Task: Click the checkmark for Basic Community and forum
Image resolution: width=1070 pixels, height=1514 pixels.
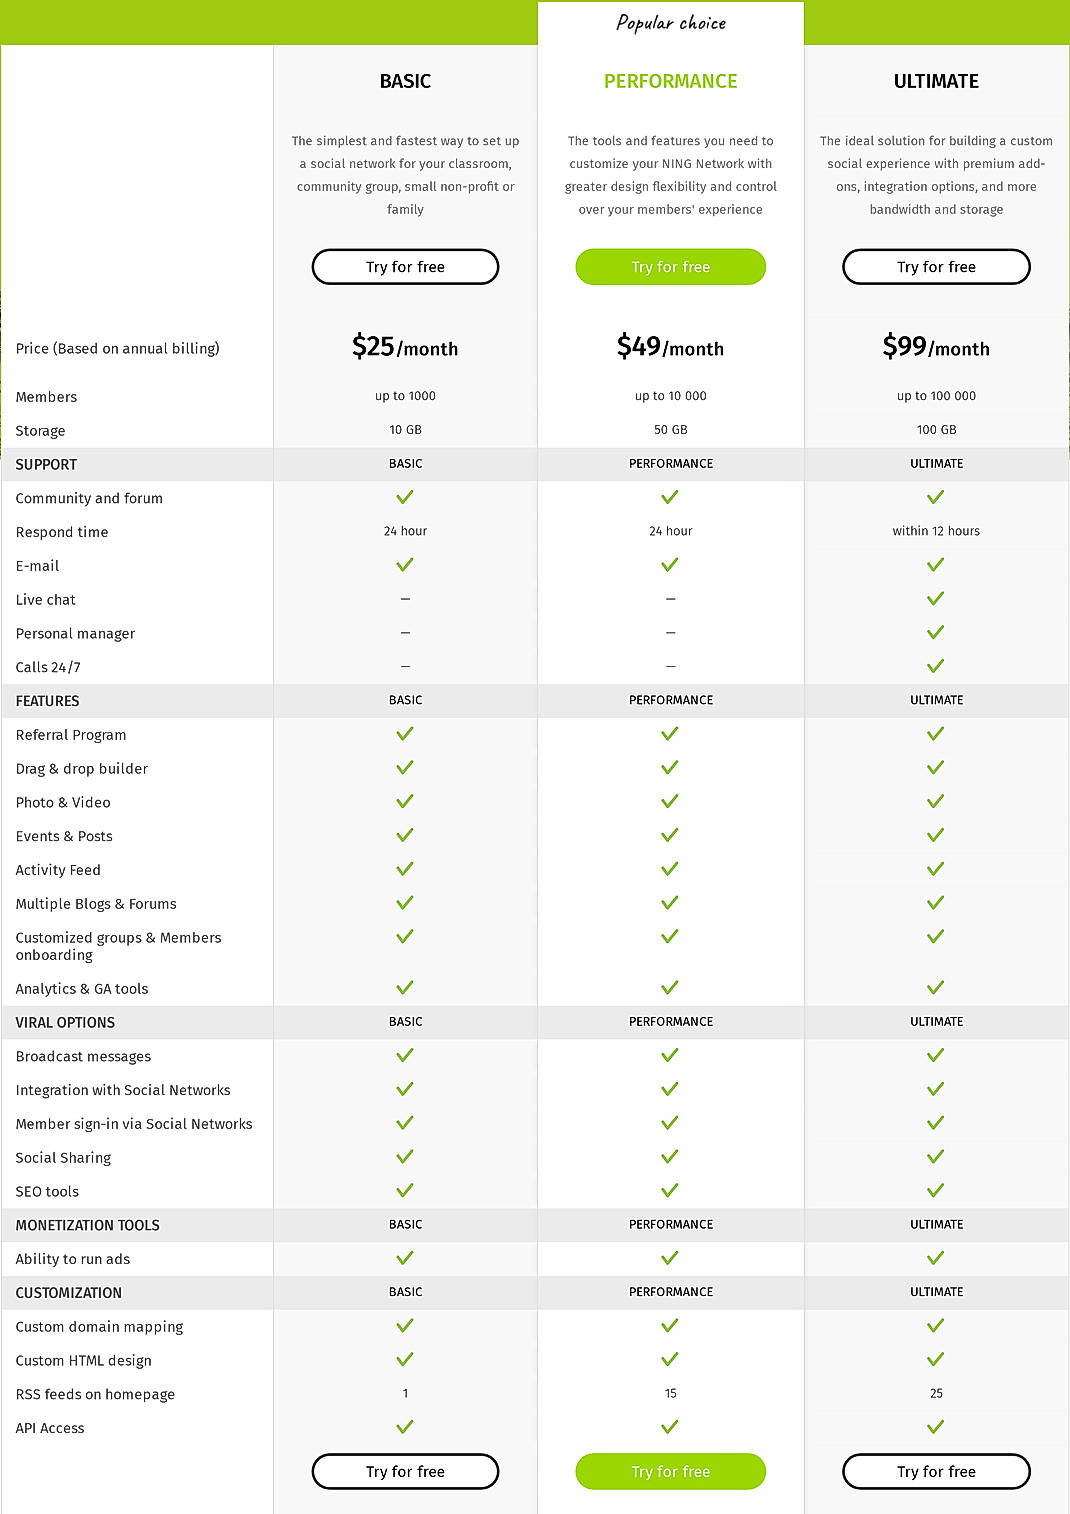Action: 404,497
